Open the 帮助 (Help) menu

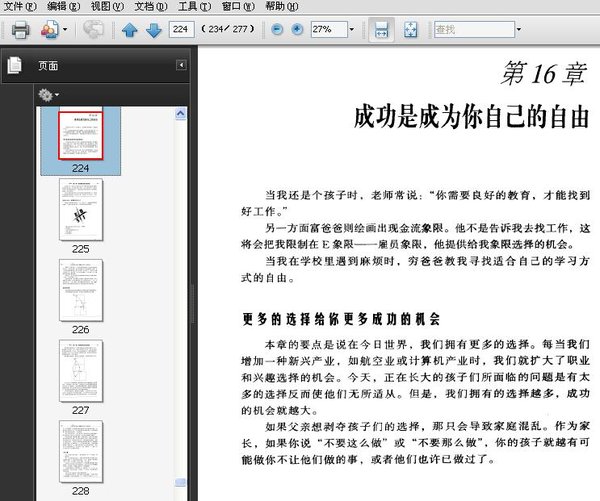pos(282,6)
